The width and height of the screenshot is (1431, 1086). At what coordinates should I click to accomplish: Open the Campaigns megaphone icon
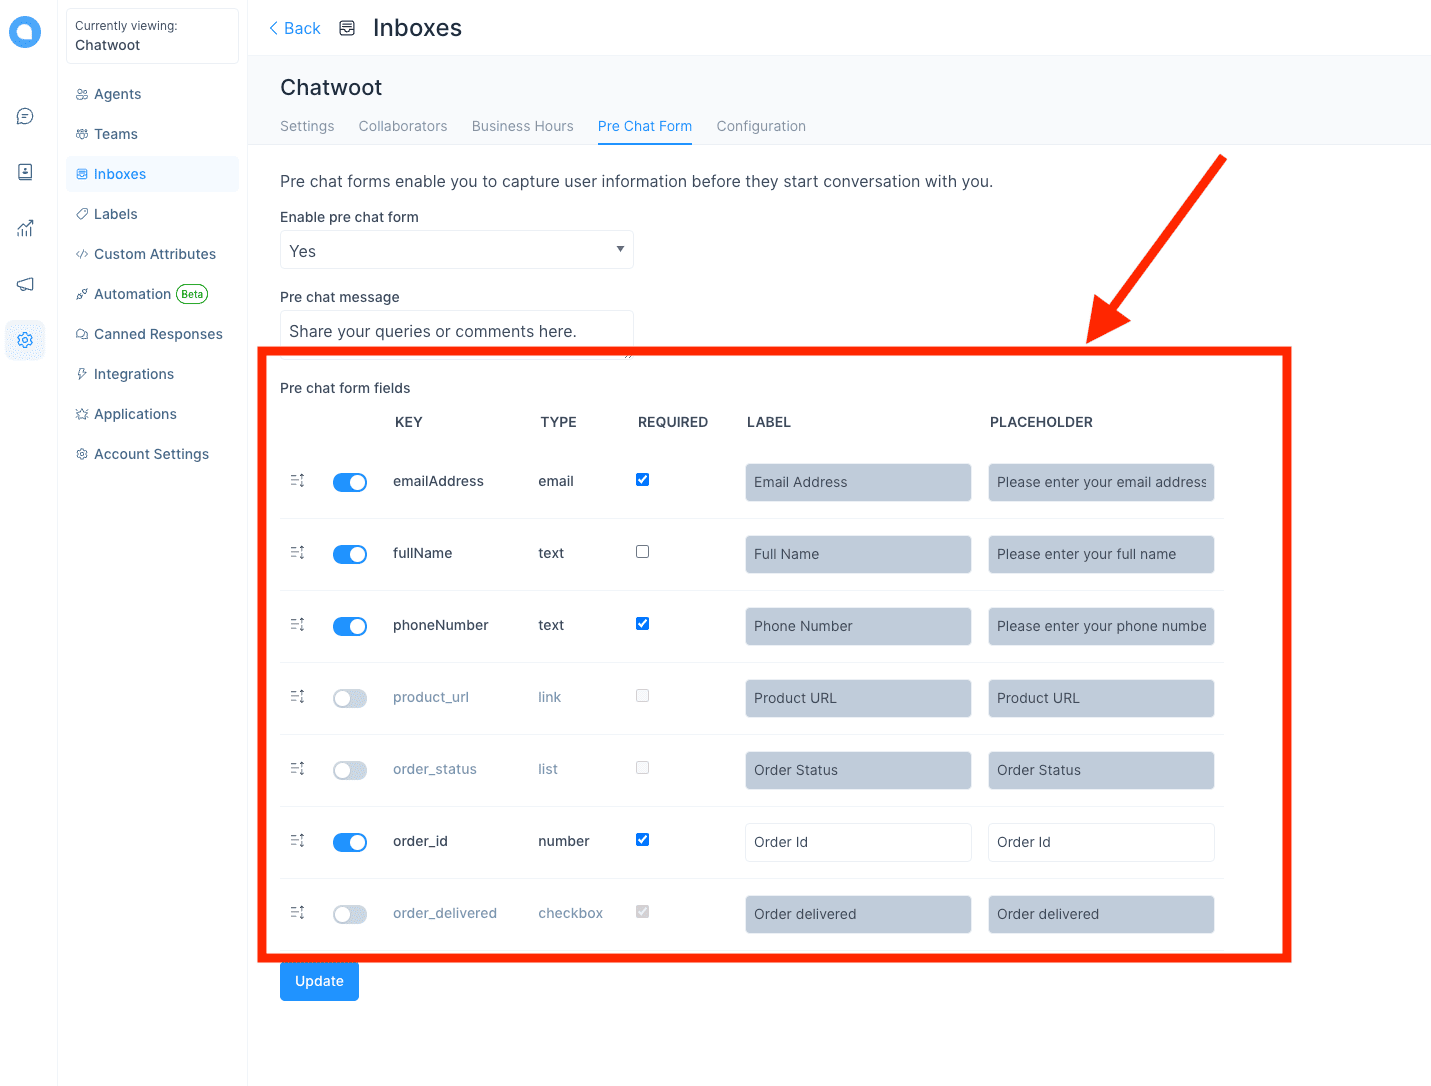25,284
